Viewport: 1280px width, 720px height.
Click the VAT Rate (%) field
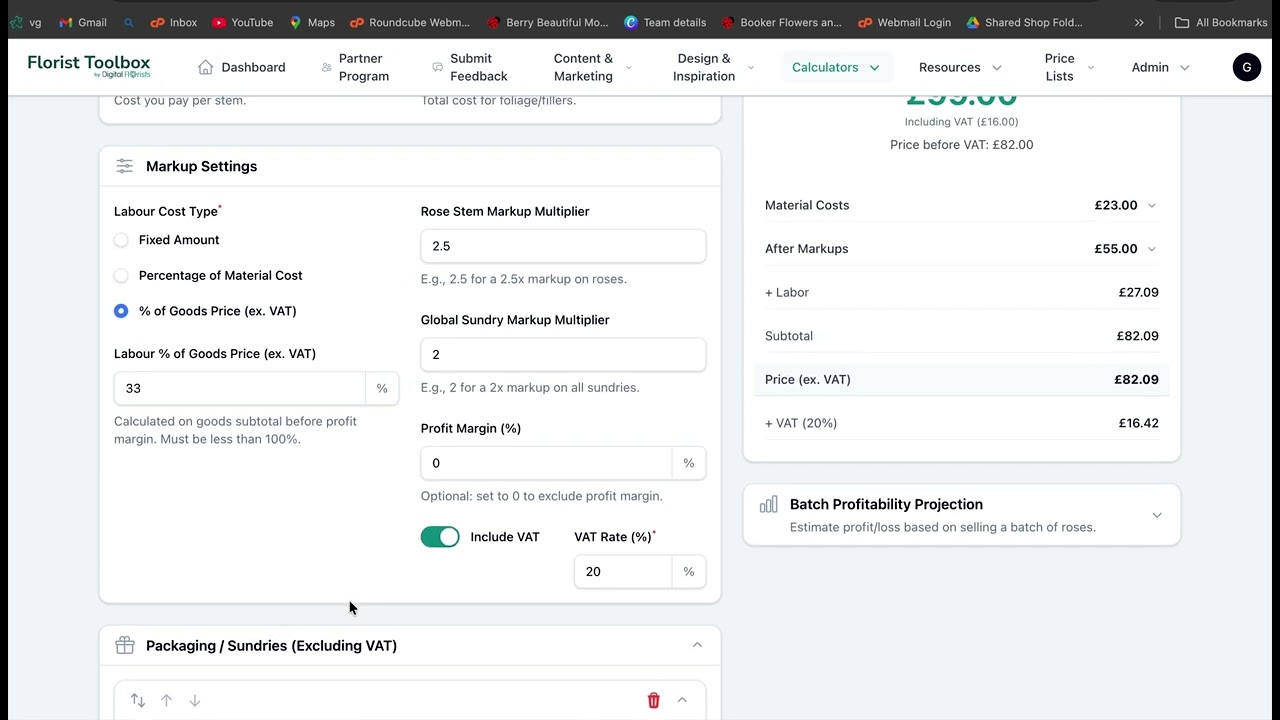pos(623,572)
